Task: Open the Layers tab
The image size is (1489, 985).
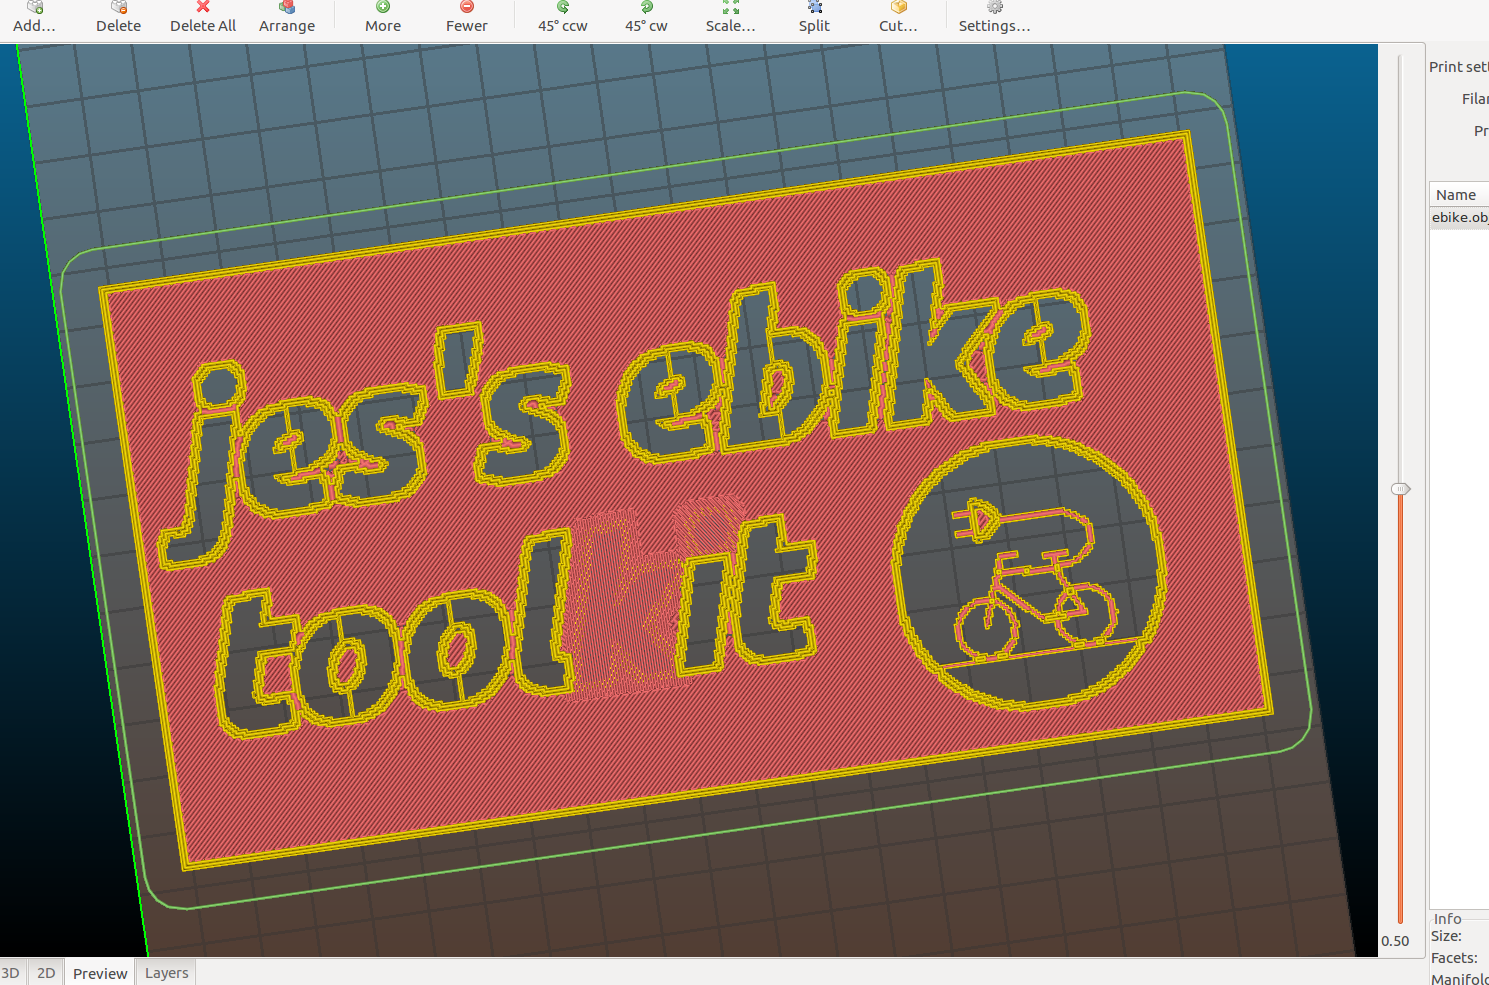Action: tap(166, 973)
